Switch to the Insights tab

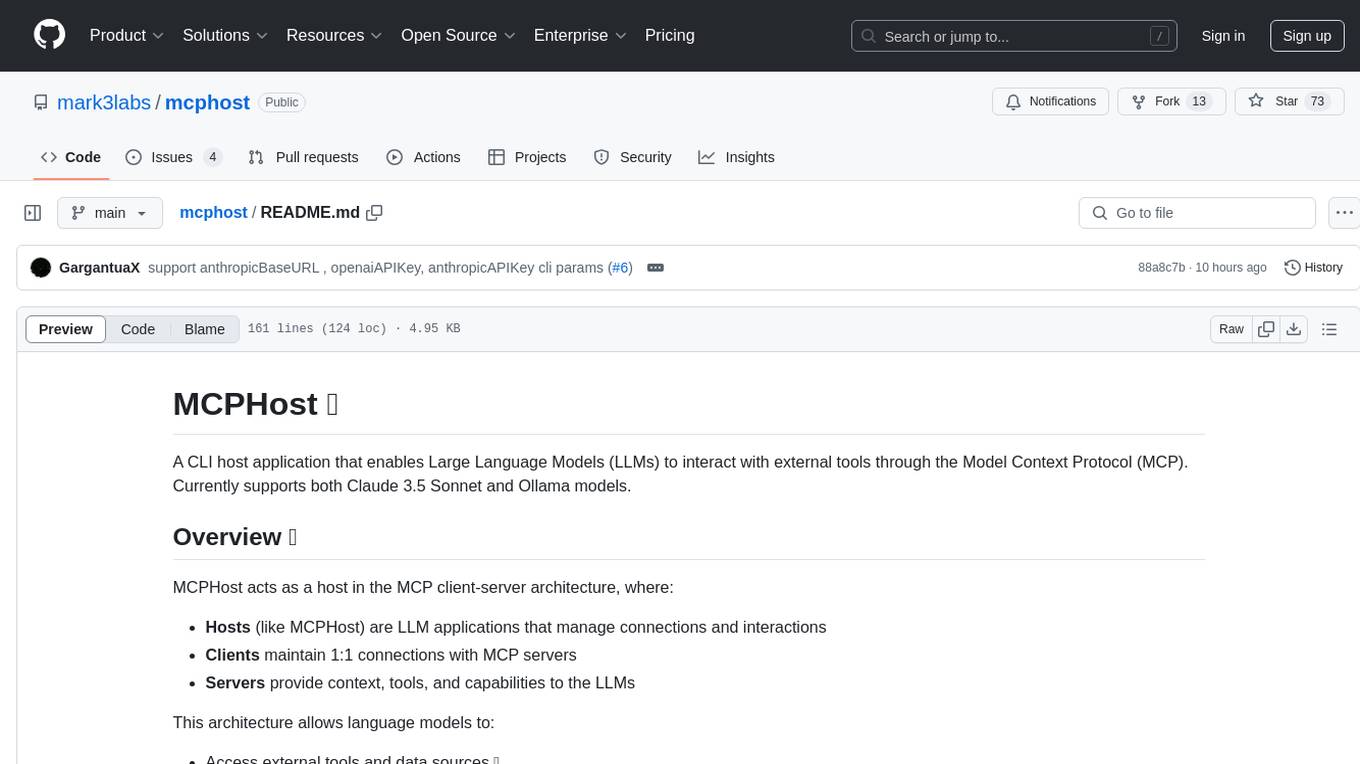click(736, 157)
